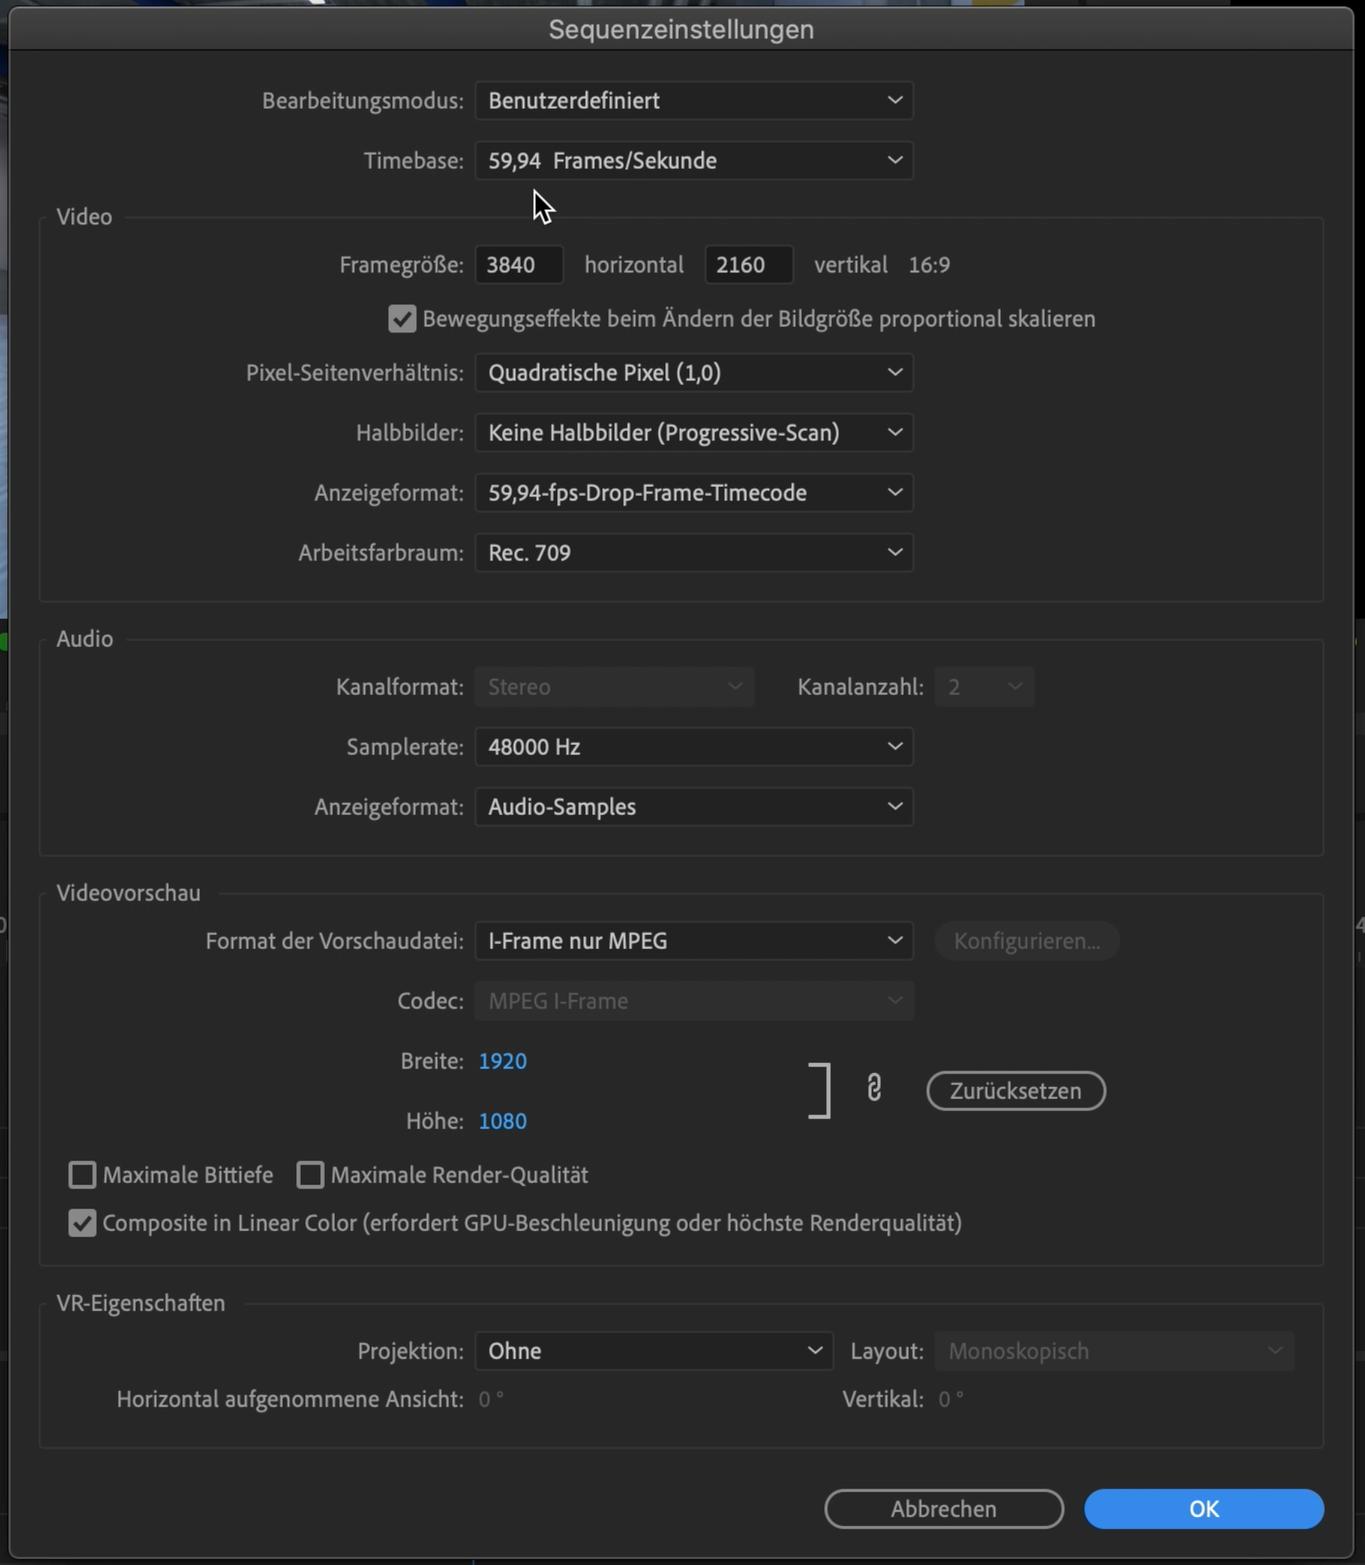Image resolution: width=1365 pixels, height=1565 pixels.
Task: Click the chain link icon for preview dimensions
Action: click(874, 1089)
